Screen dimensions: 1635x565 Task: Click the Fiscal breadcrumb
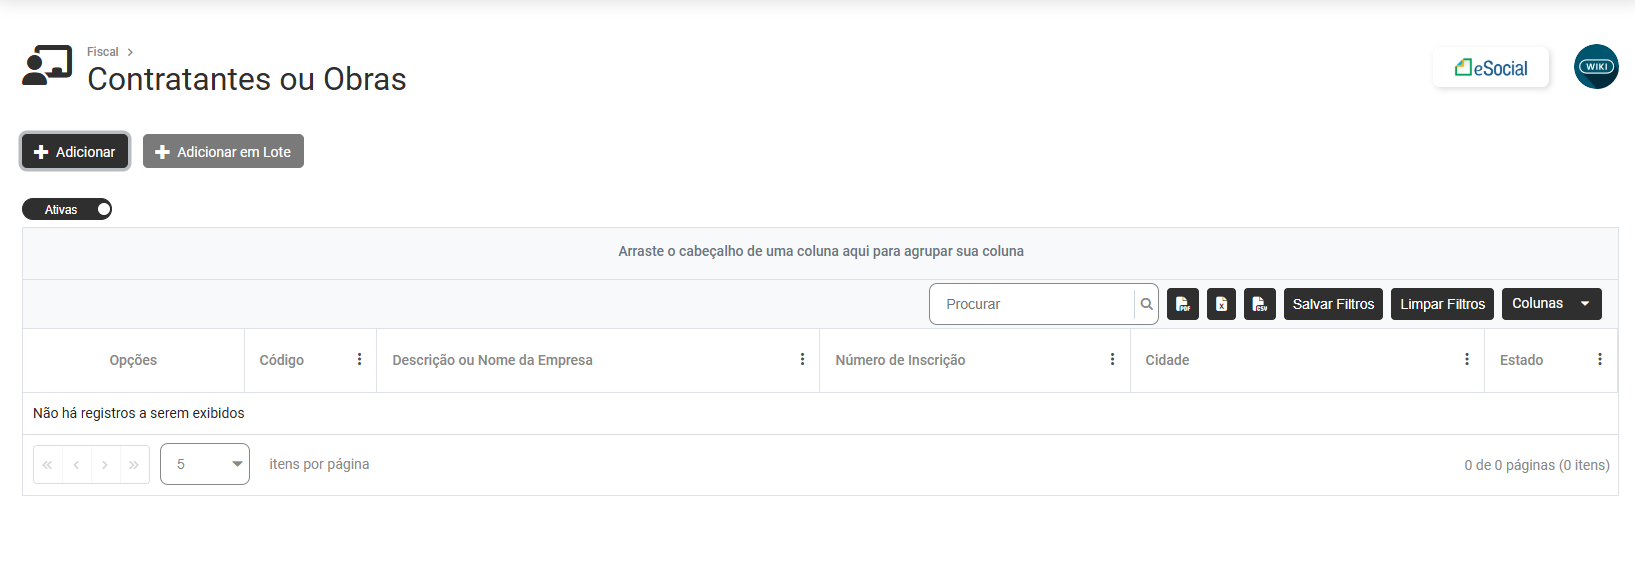[x=102, y=52]
